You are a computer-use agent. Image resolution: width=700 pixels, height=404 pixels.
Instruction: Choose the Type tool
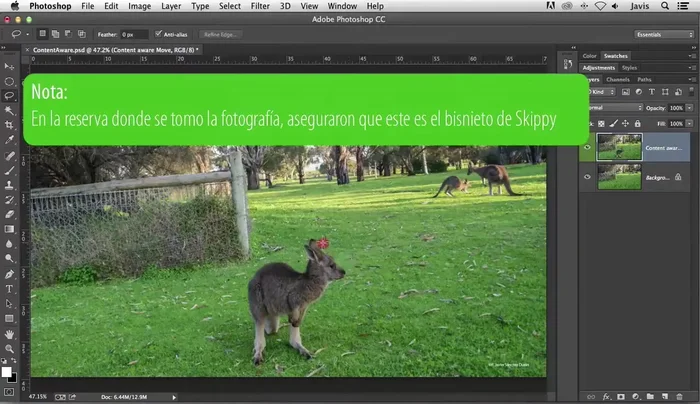click(x=9, y=288)
